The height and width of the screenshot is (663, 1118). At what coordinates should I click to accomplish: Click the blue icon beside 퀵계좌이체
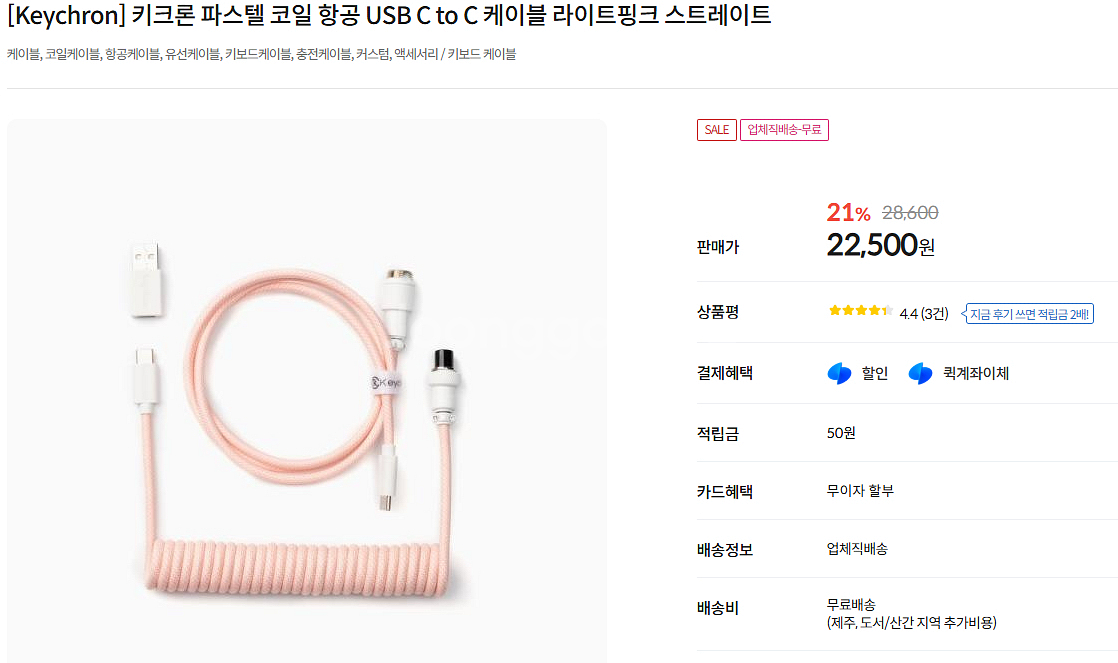[x=920, y=374]
